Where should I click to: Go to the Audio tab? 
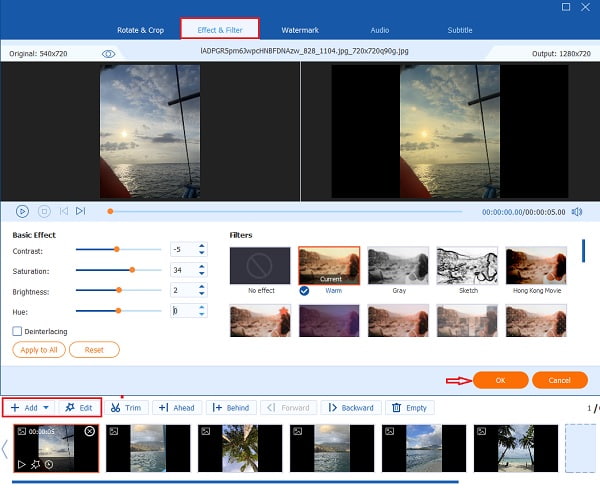click(380, 30)
